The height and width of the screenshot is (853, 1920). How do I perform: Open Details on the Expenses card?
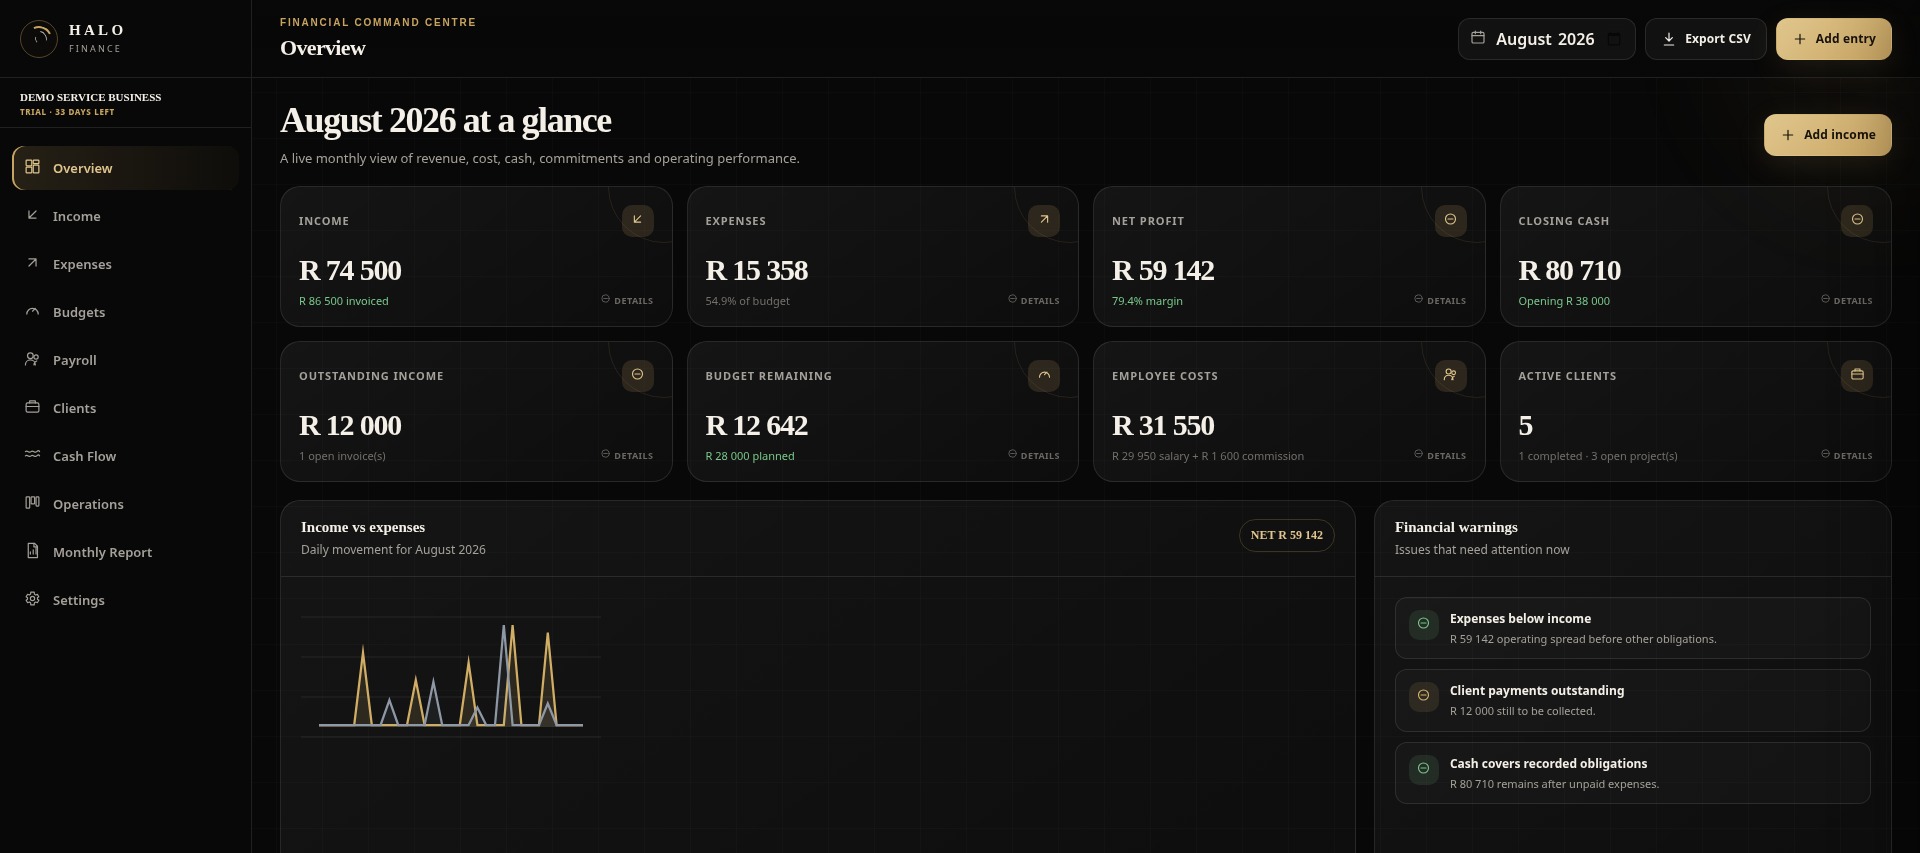pyautogui.click(x=1034, y=300)
